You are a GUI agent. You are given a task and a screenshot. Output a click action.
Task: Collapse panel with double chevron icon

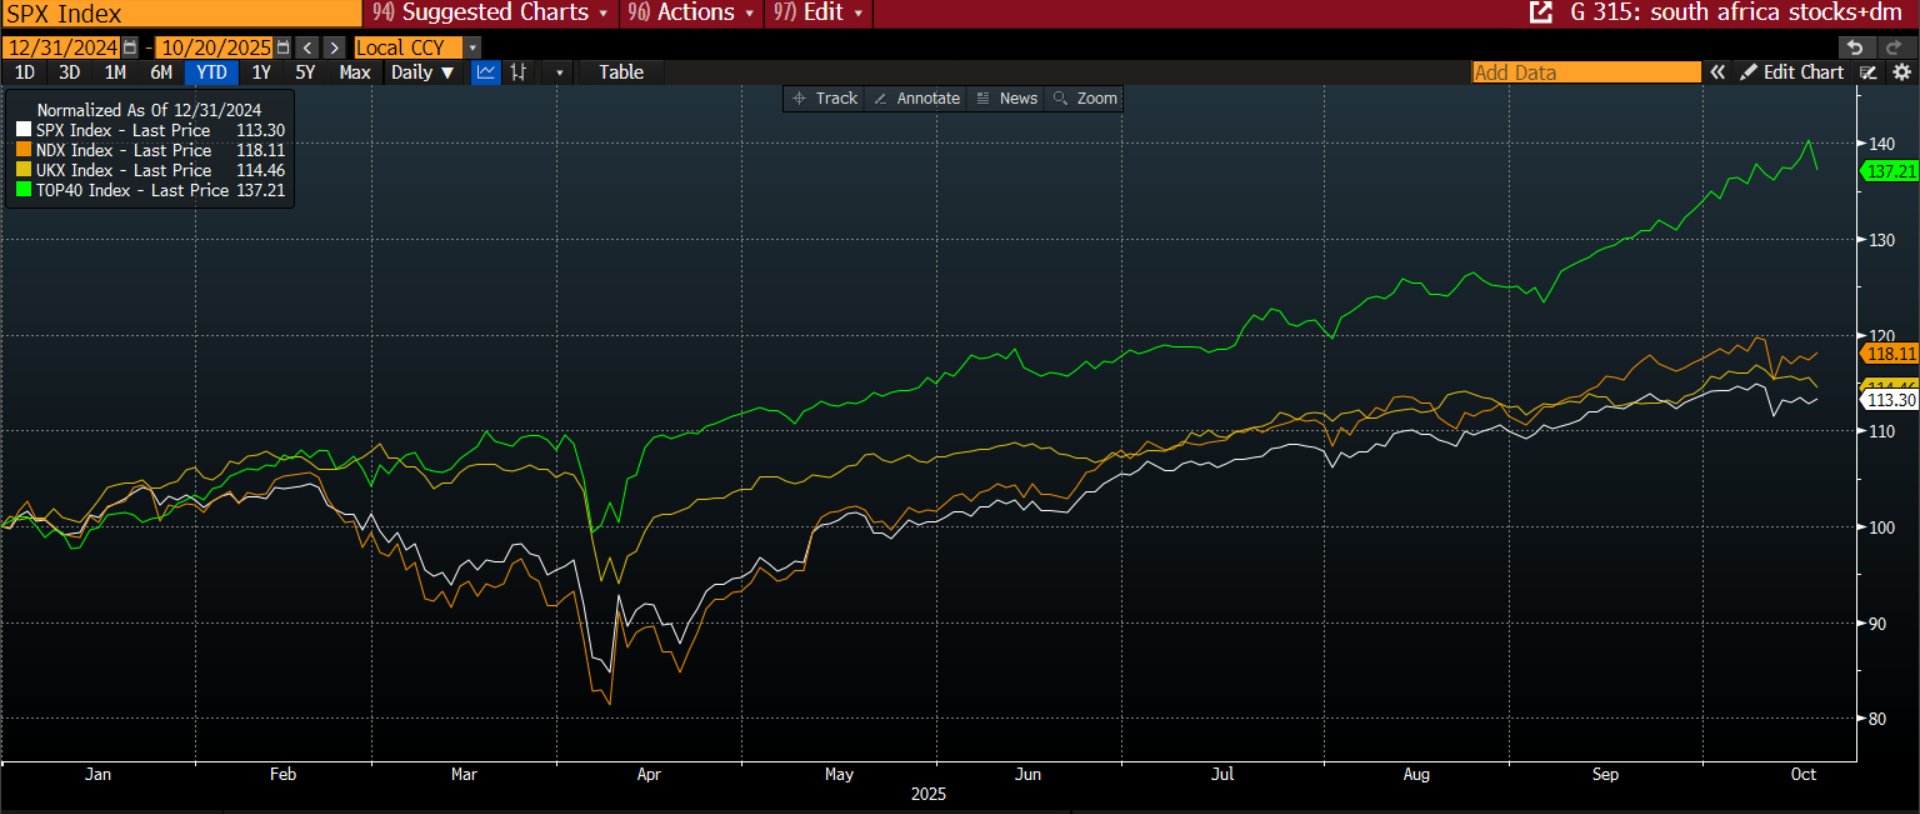(x=1717, y=72)
